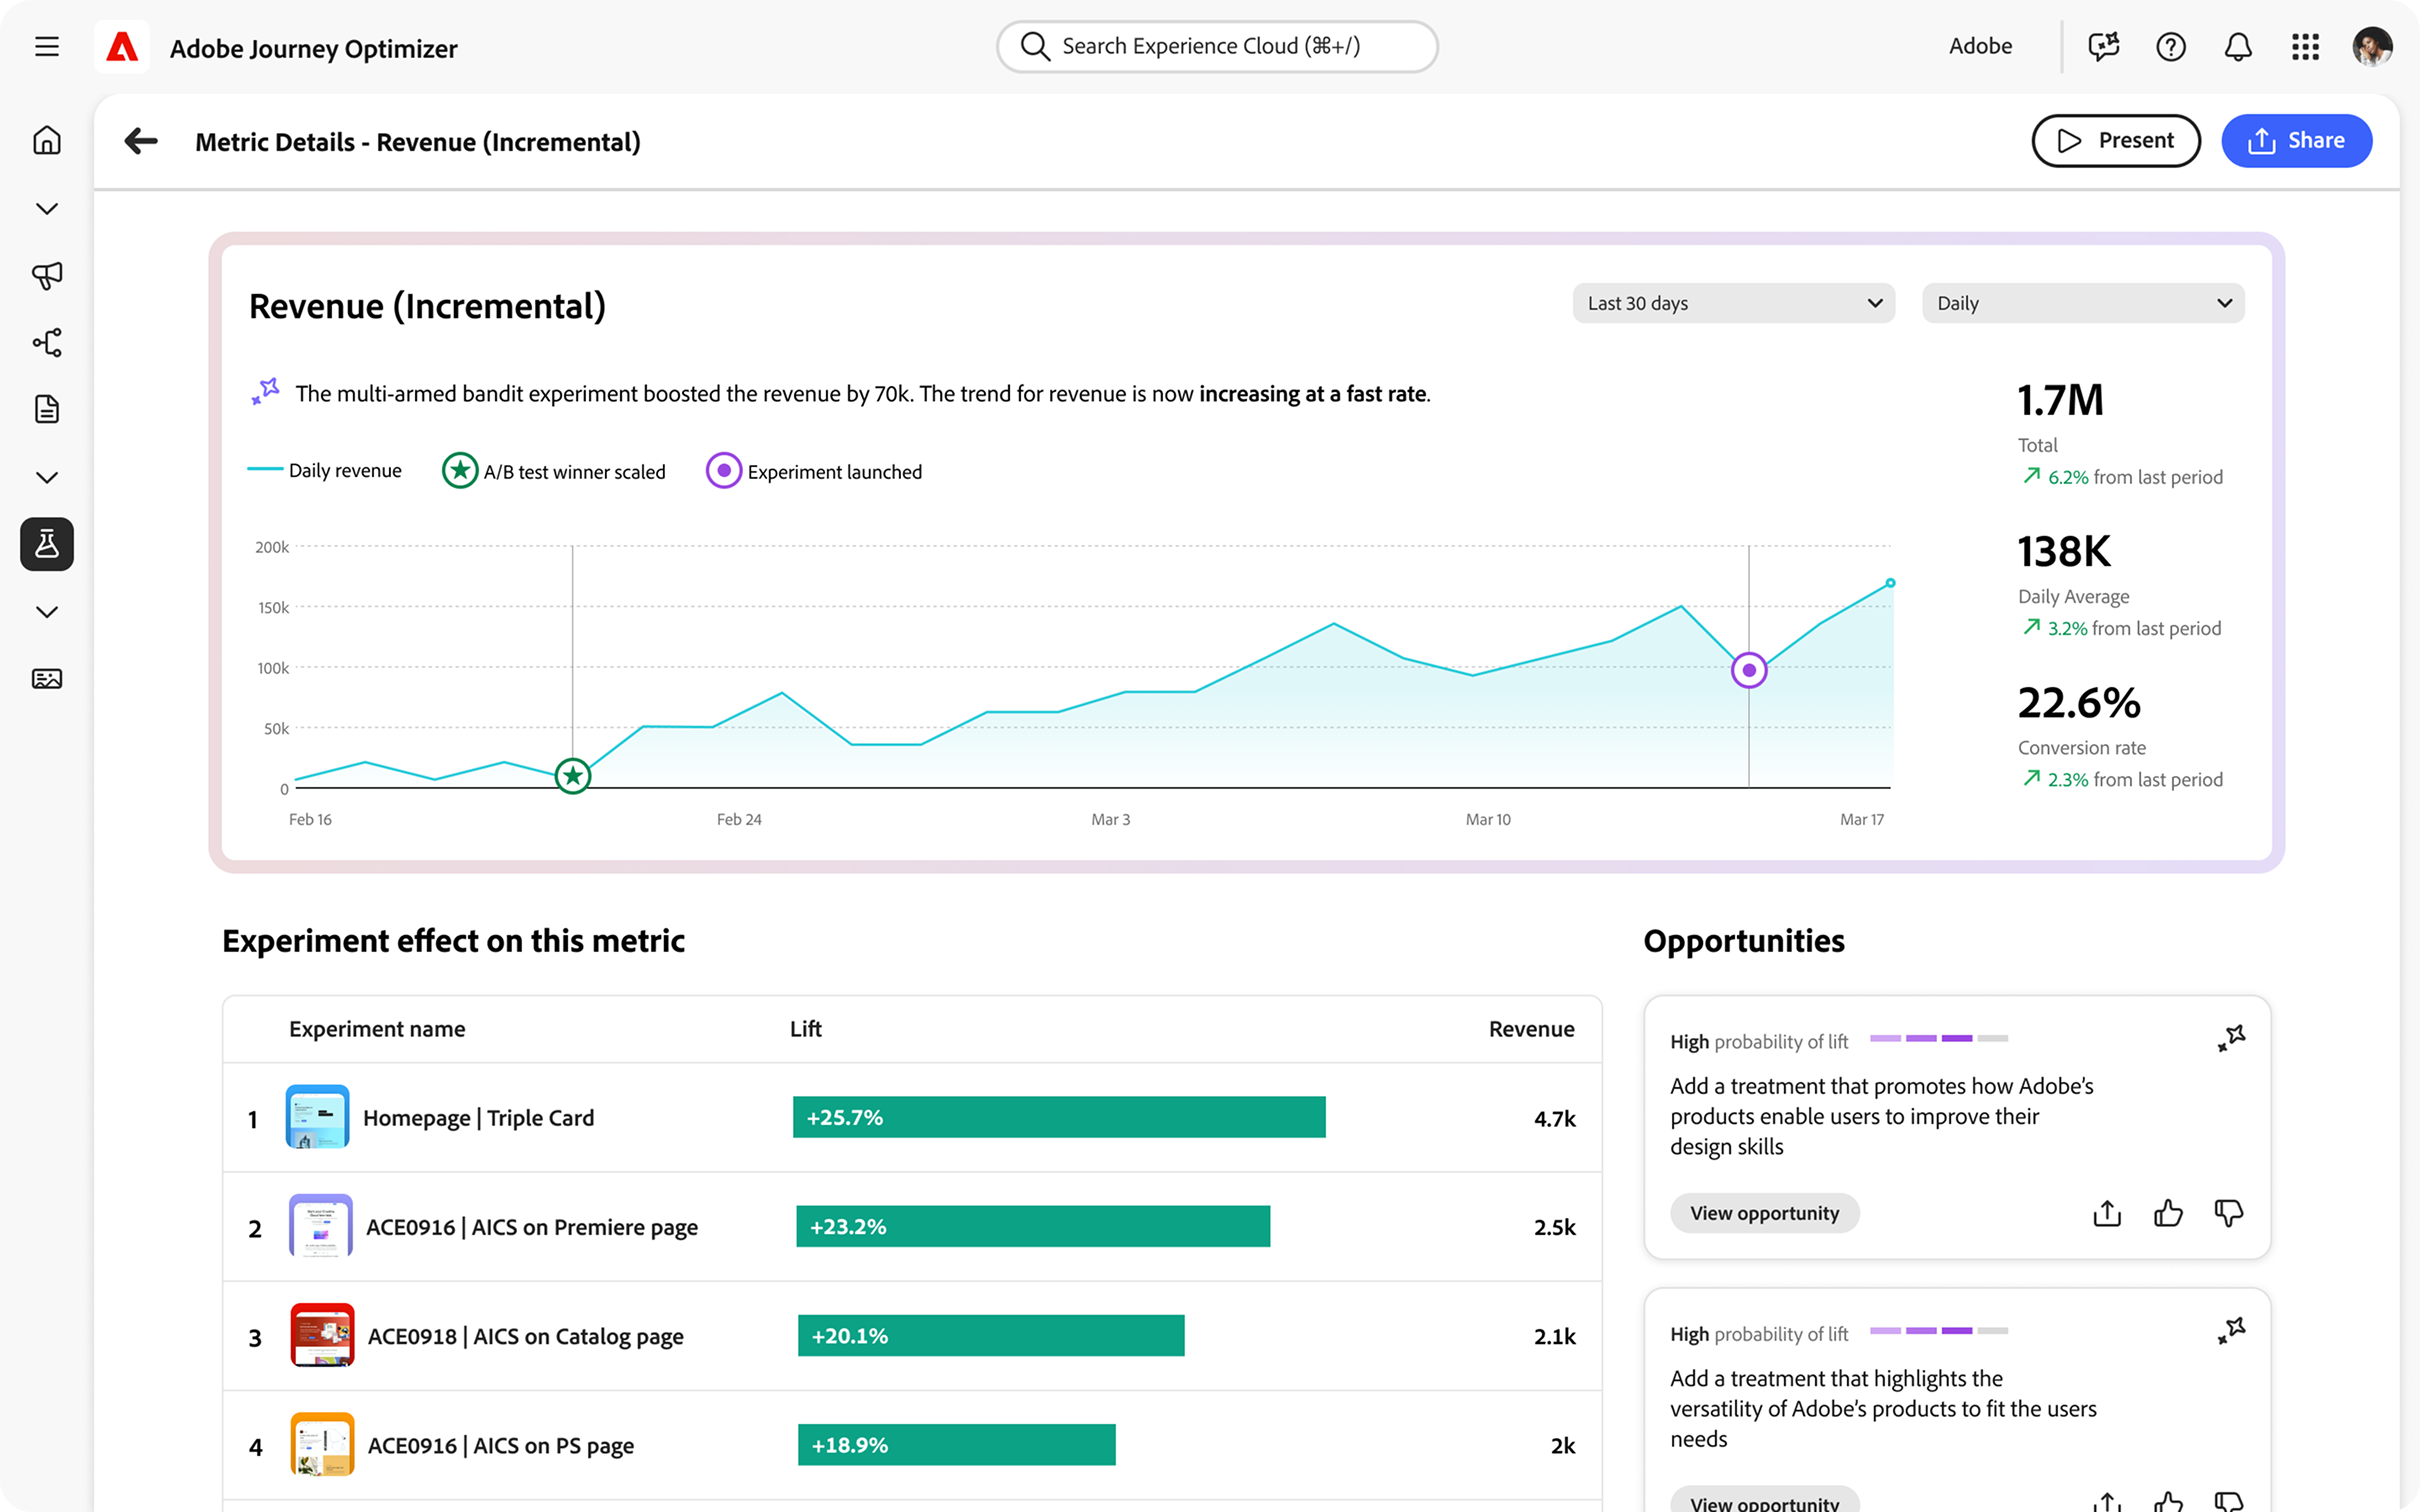Viewport: 2420px width, 1512px height.
Task: Click the AI sparkle icon on versatility card
Action: point(2231,1331)
